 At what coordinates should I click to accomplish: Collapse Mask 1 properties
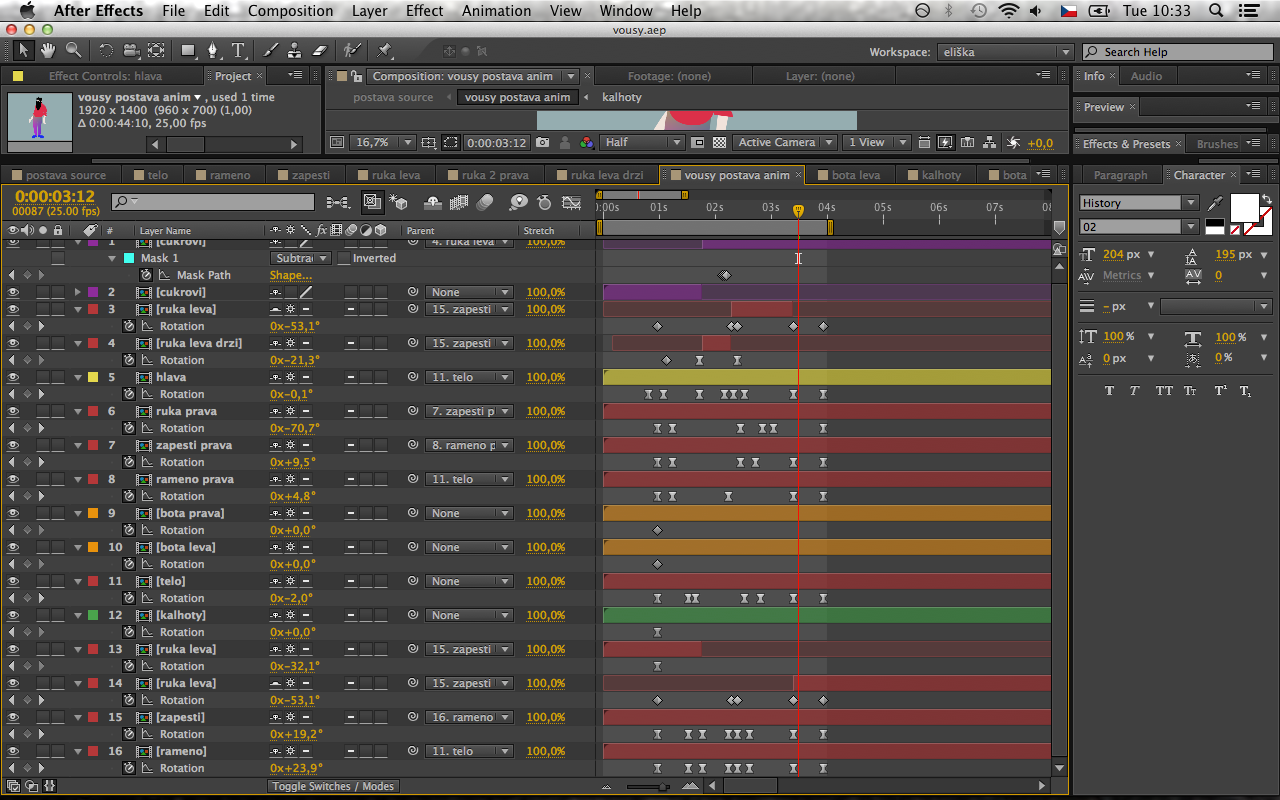(112, 258)
